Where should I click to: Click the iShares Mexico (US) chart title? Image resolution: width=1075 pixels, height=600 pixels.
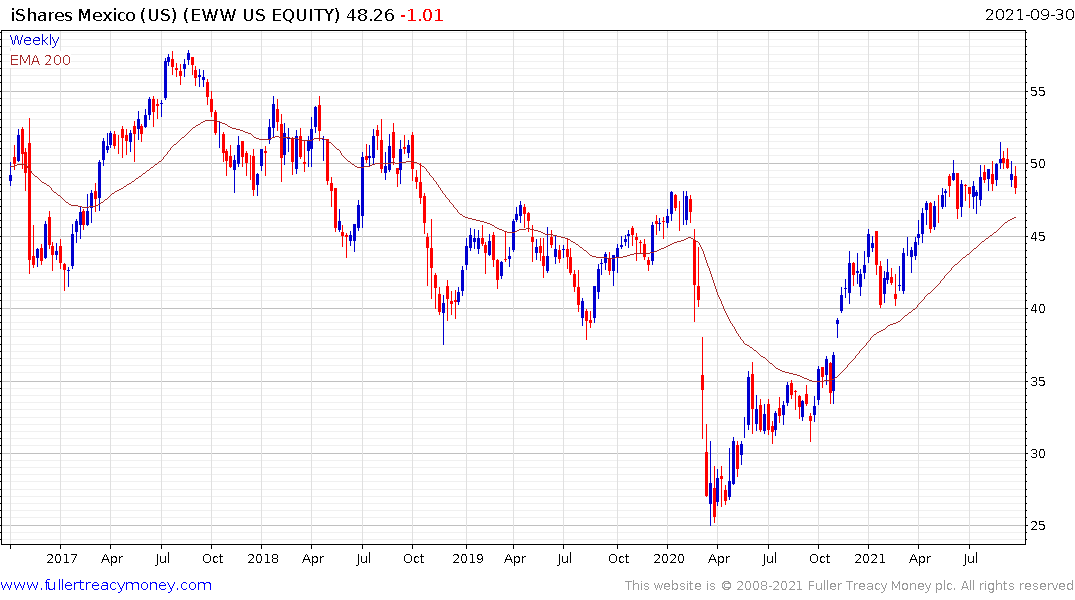(175, 15)
